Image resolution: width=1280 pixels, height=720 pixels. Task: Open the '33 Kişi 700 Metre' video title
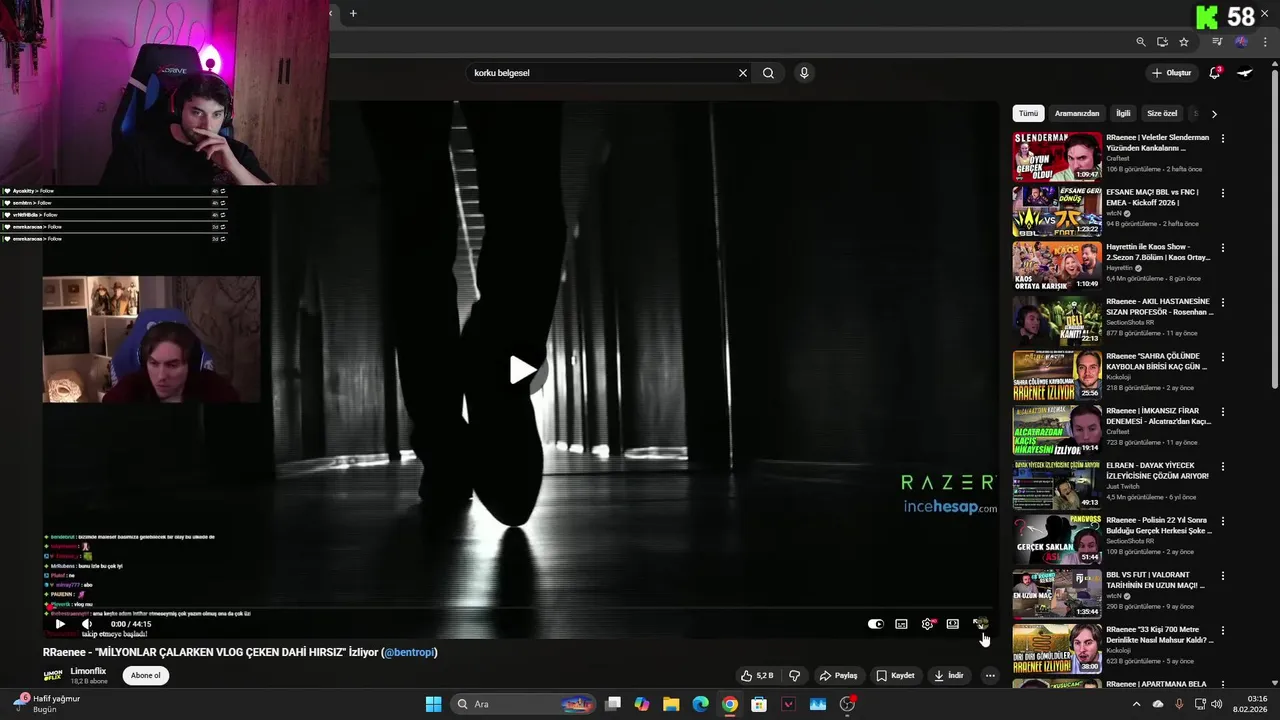click(x=1159, y=635)
